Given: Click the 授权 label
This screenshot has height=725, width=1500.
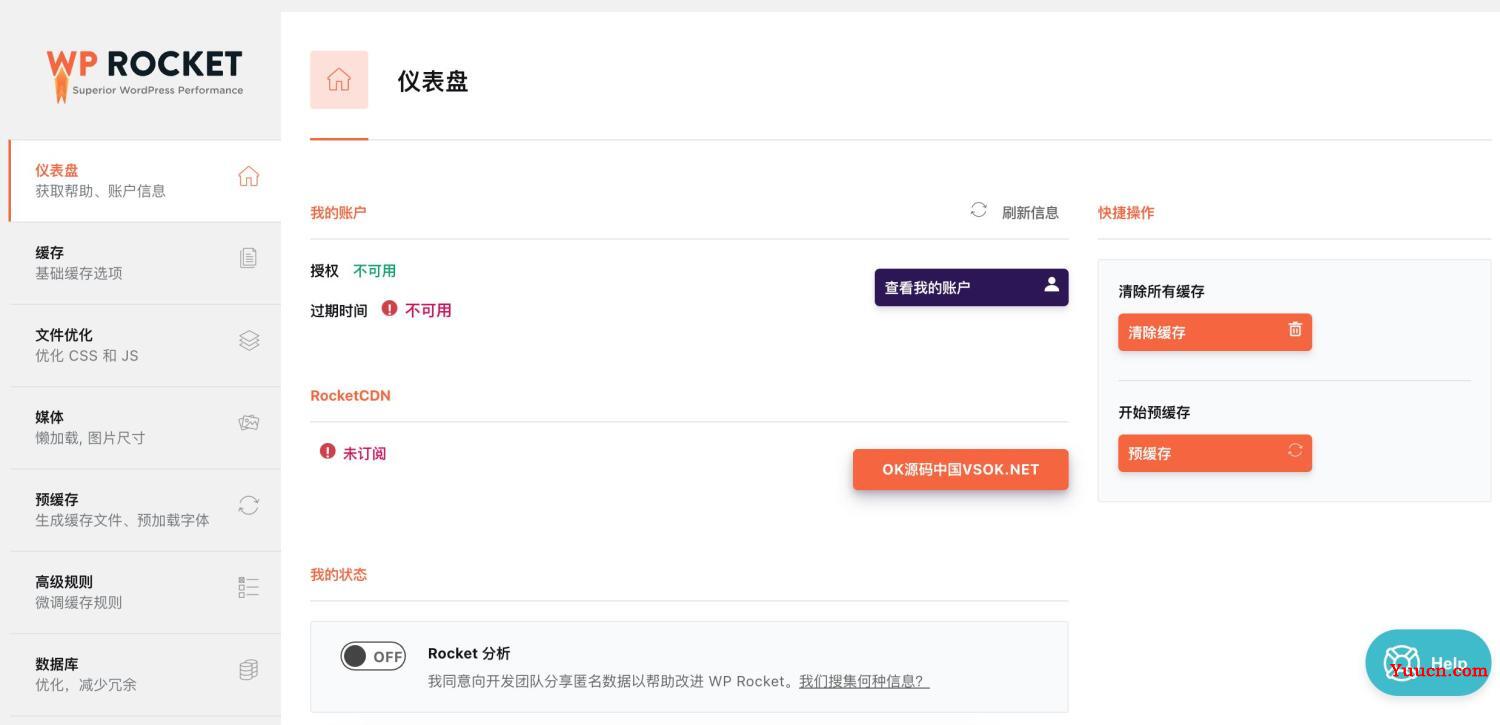Looking at the screenshot, I should click(324, 270).
